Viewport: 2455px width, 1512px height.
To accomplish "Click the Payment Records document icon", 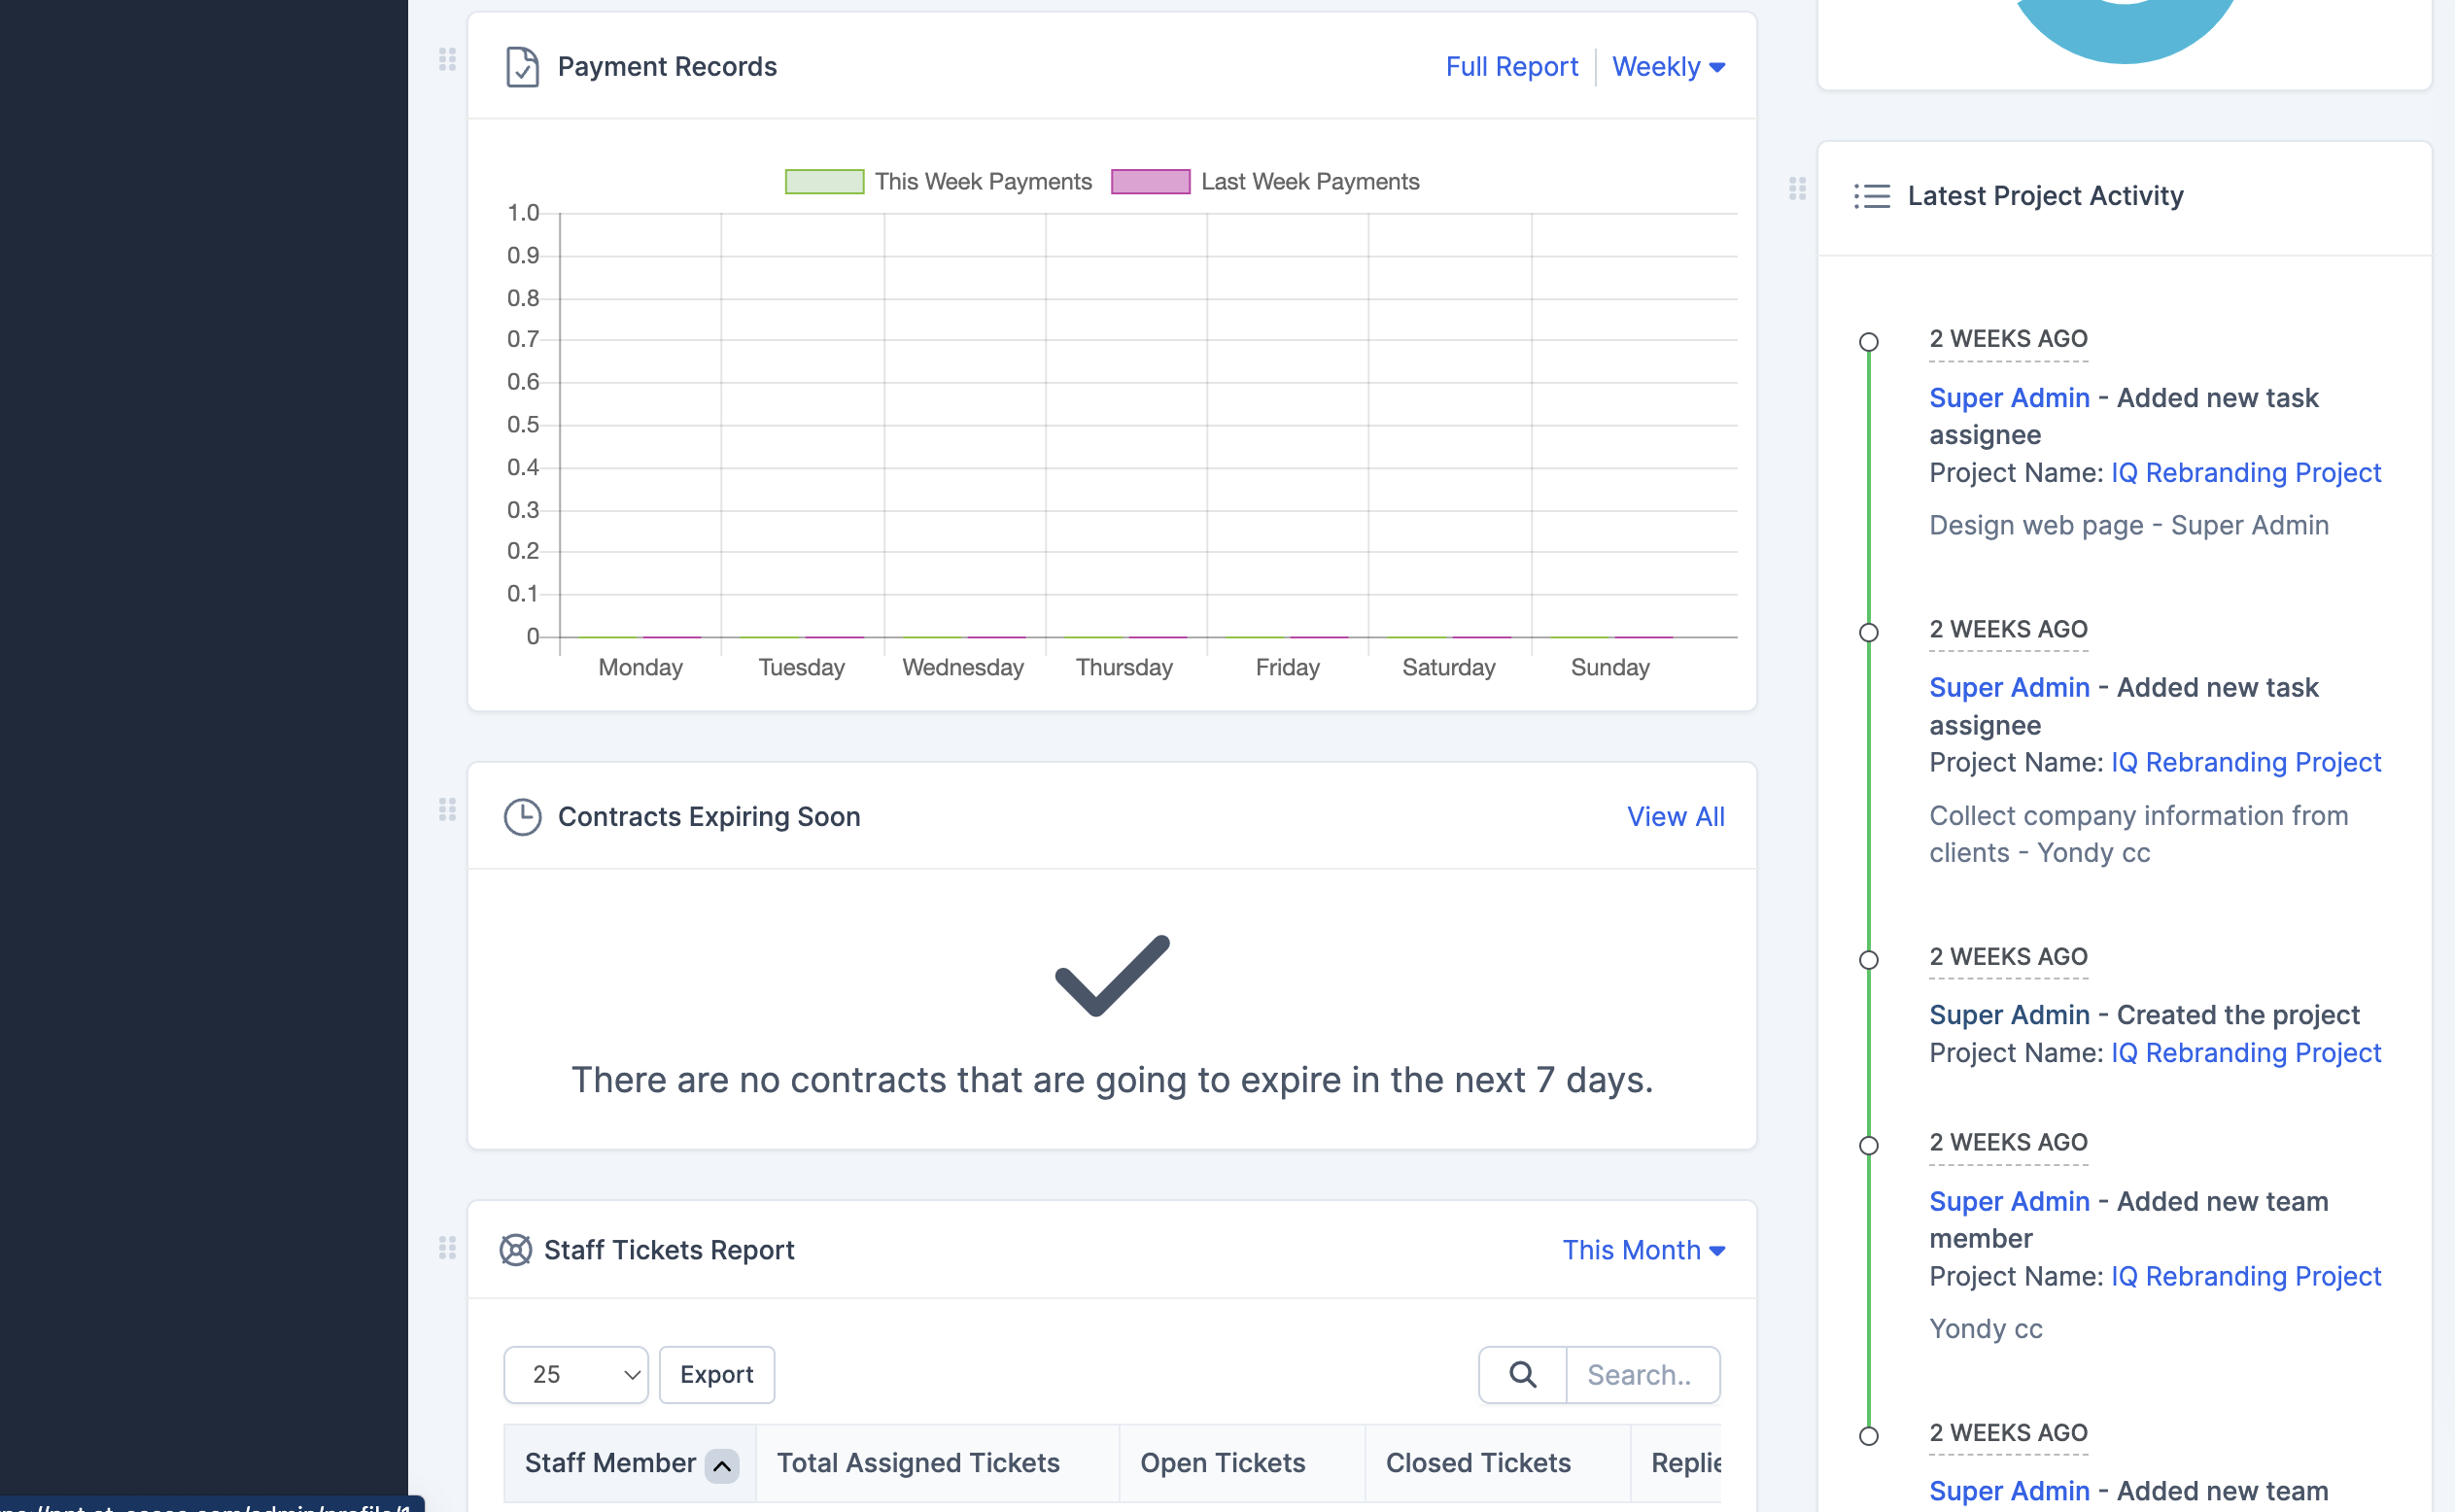I will tap(522, 67).
